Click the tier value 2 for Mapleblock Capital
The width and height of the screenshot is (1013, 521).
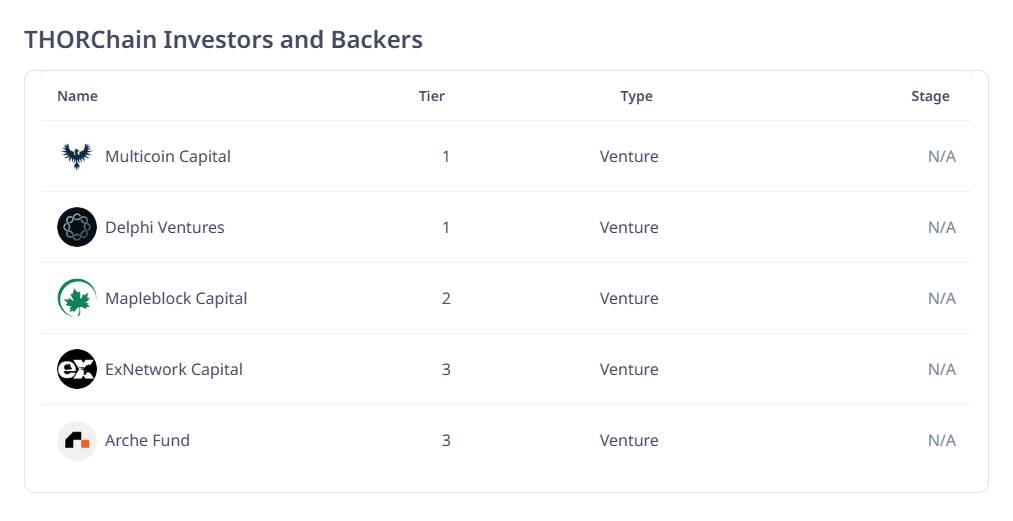446,299
